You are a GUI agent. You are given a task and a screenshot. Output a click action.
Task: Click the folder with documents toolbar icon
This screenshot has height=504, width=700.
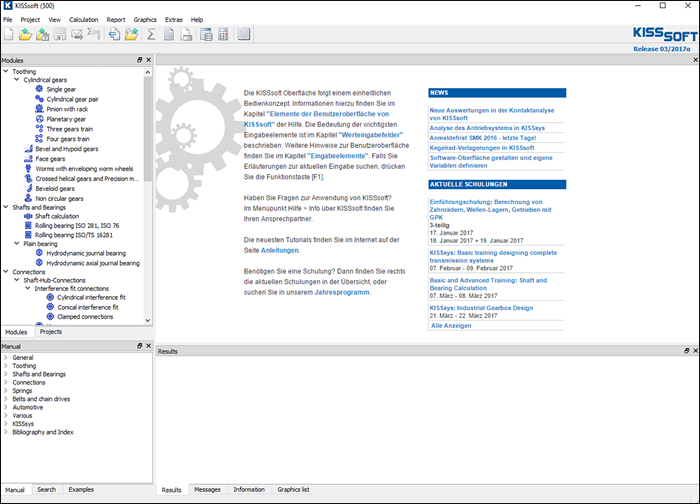(x=132, y=34)
